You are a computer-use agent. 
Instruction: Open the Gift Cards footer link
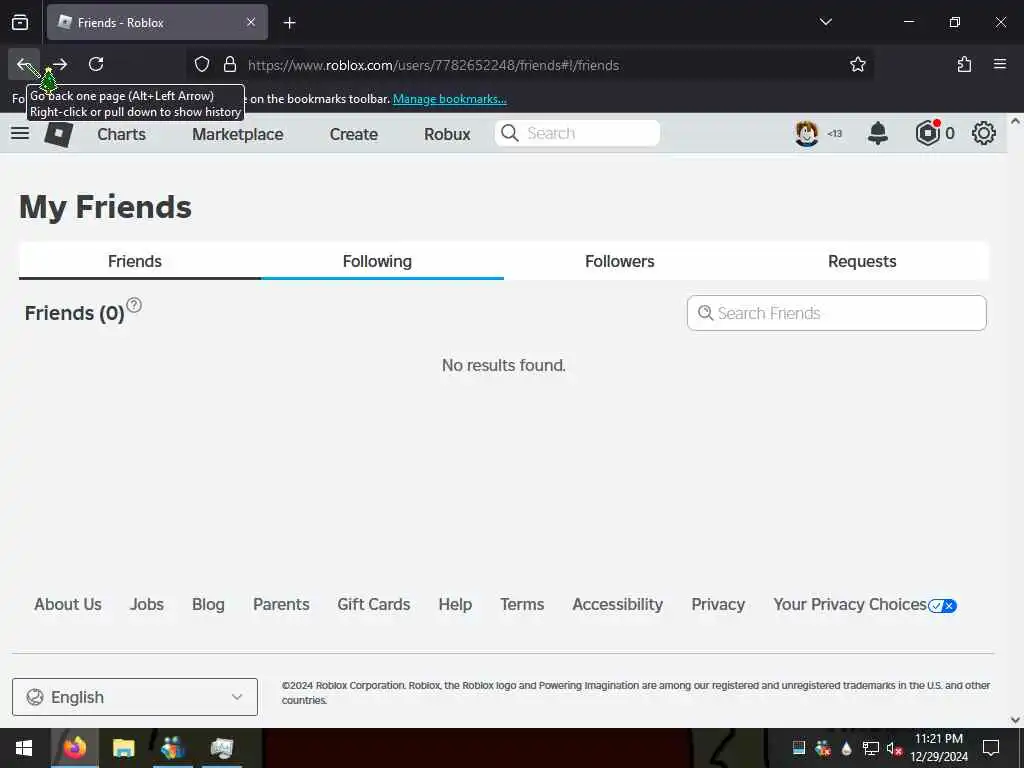tap(374, 605)
